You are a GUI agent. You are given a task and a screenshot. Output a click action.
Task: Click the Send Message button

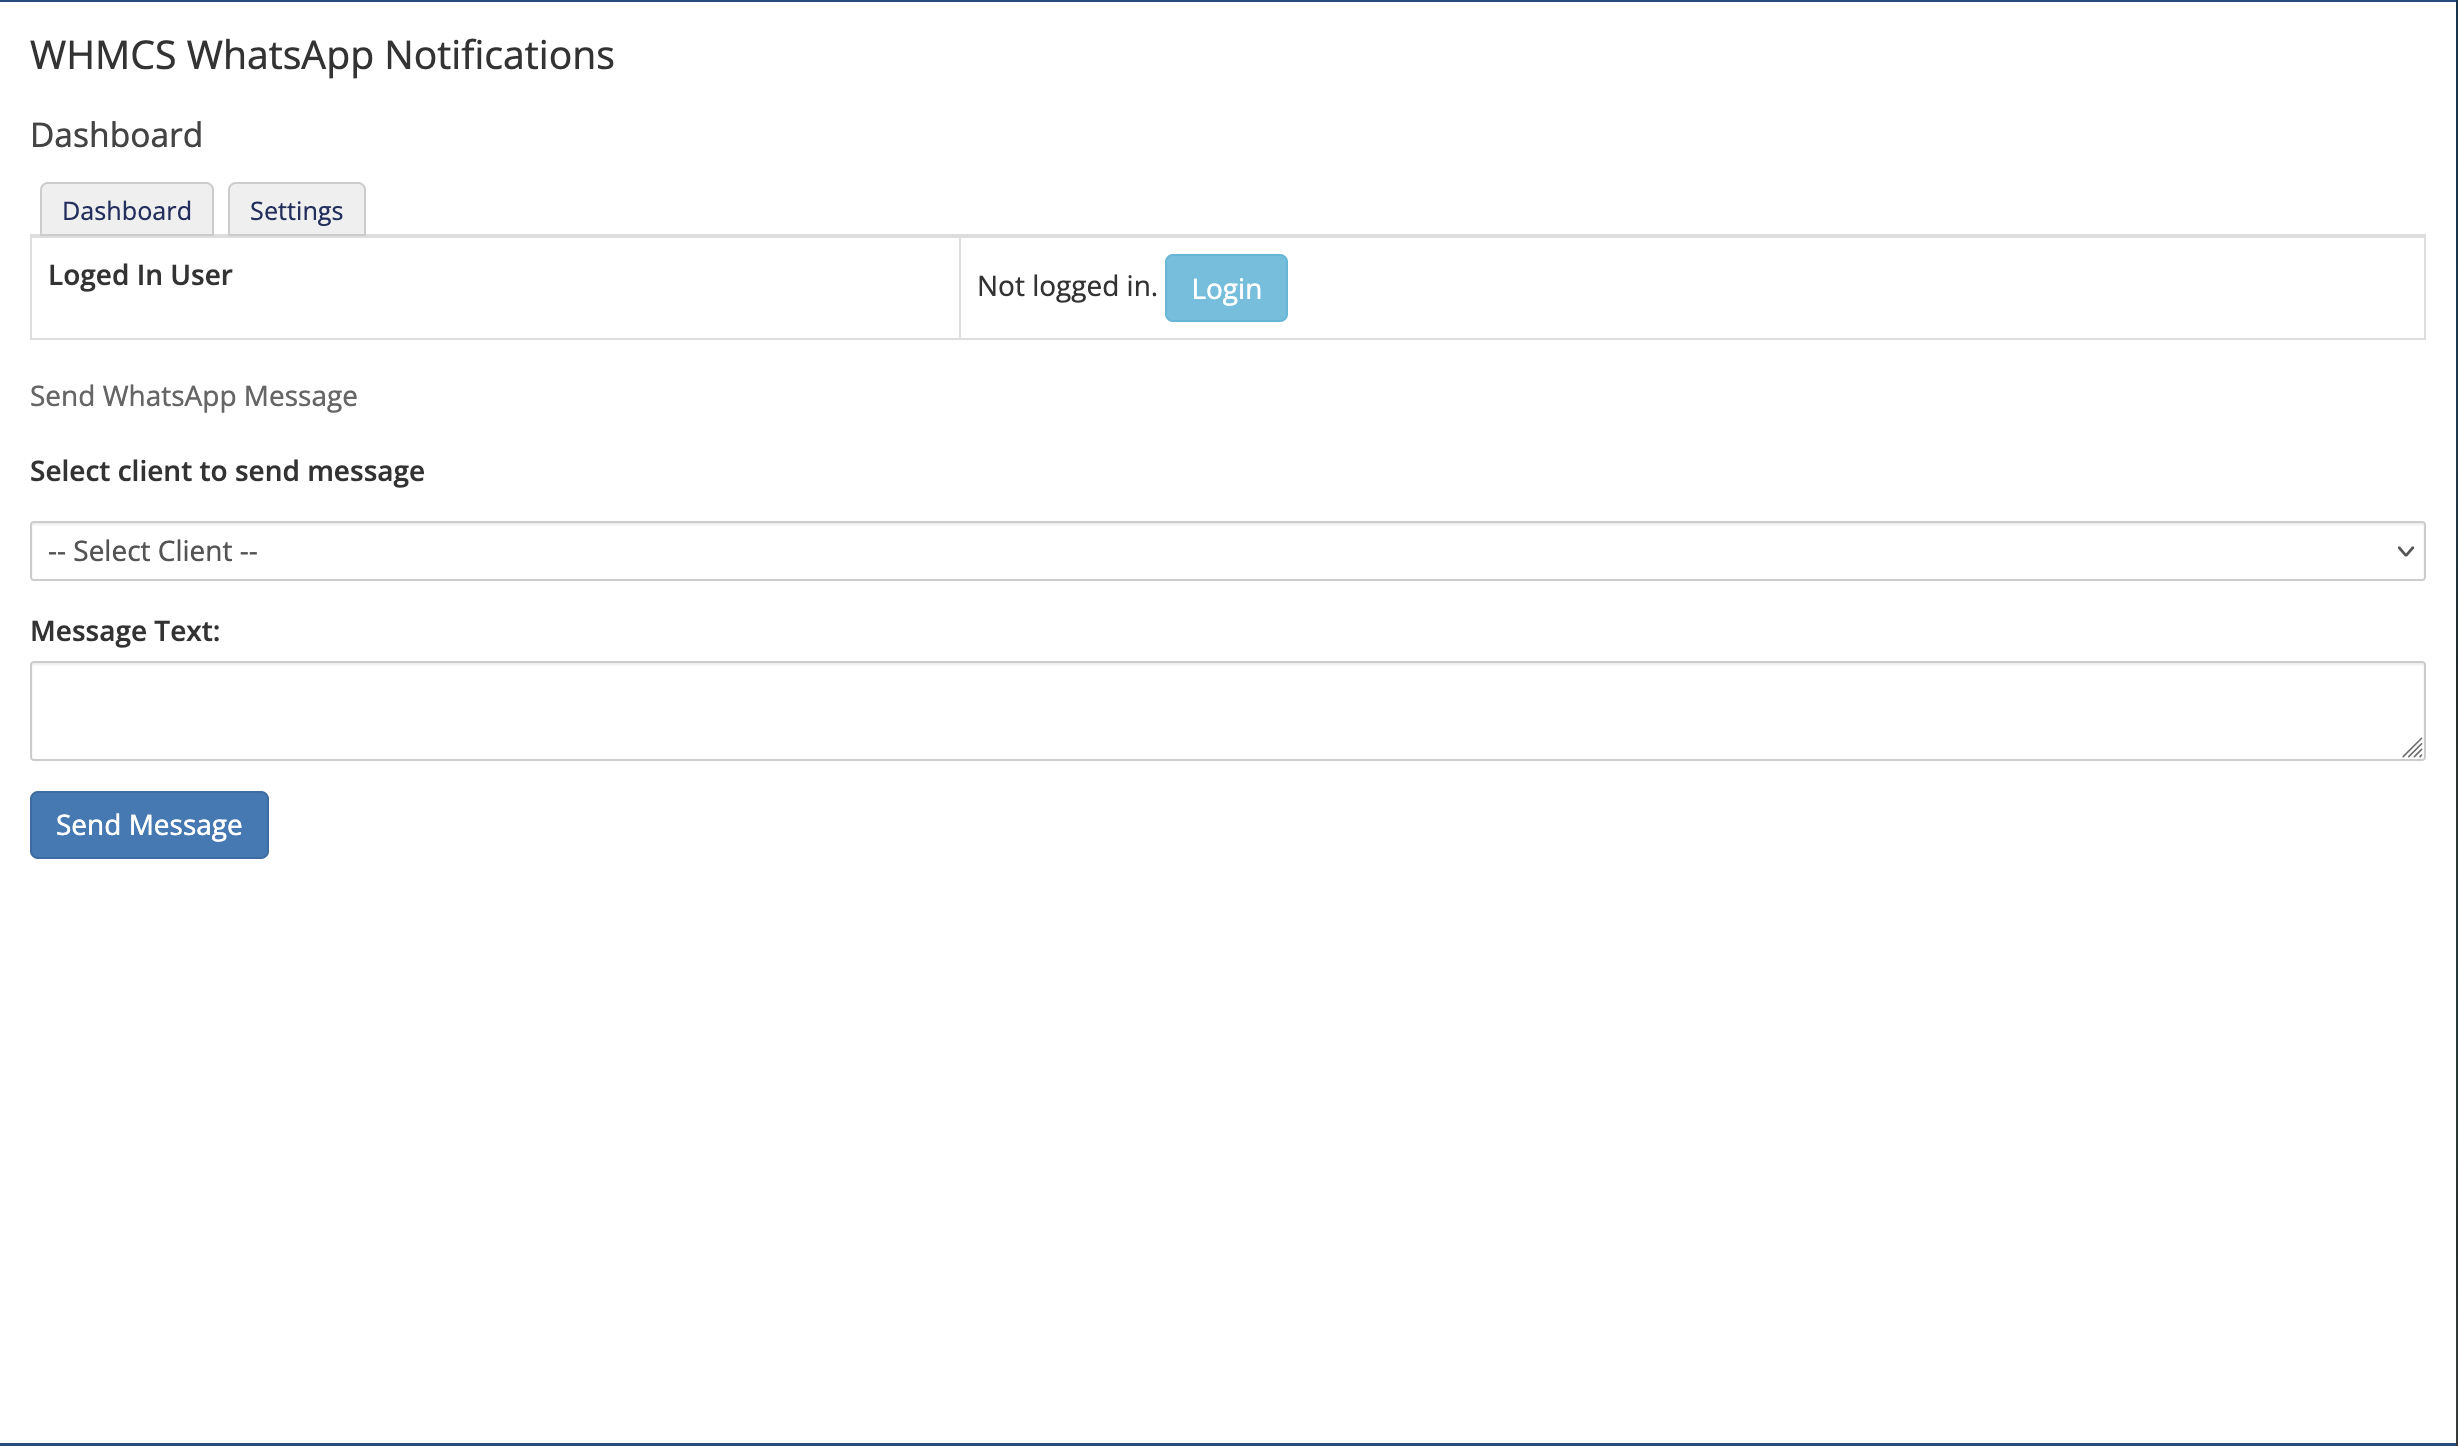(149, 825)
